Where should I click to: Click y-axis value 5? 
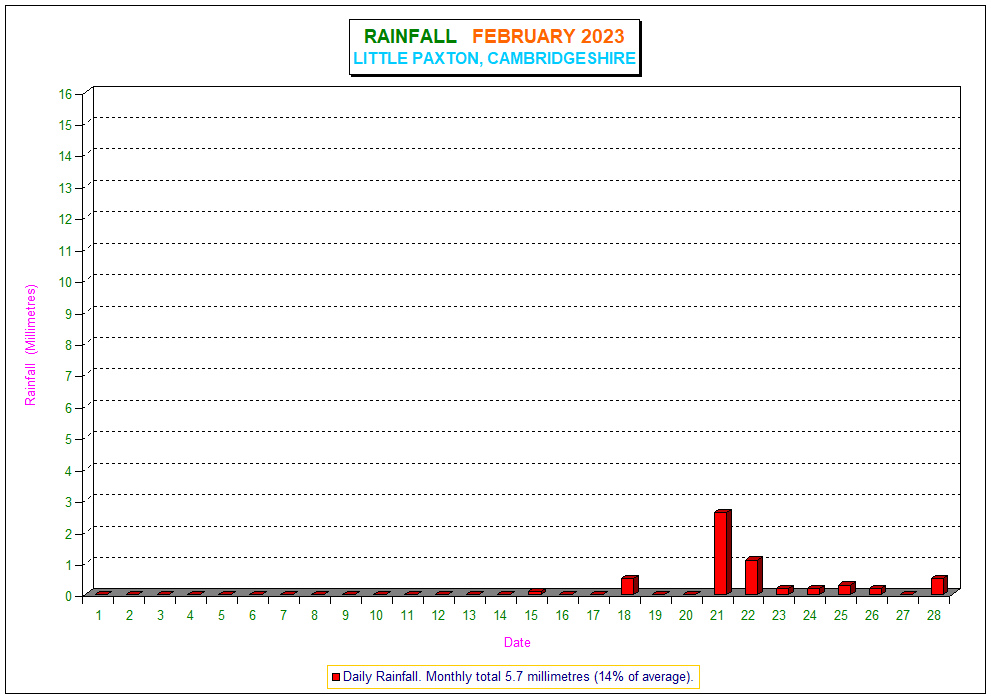[69, 439]
